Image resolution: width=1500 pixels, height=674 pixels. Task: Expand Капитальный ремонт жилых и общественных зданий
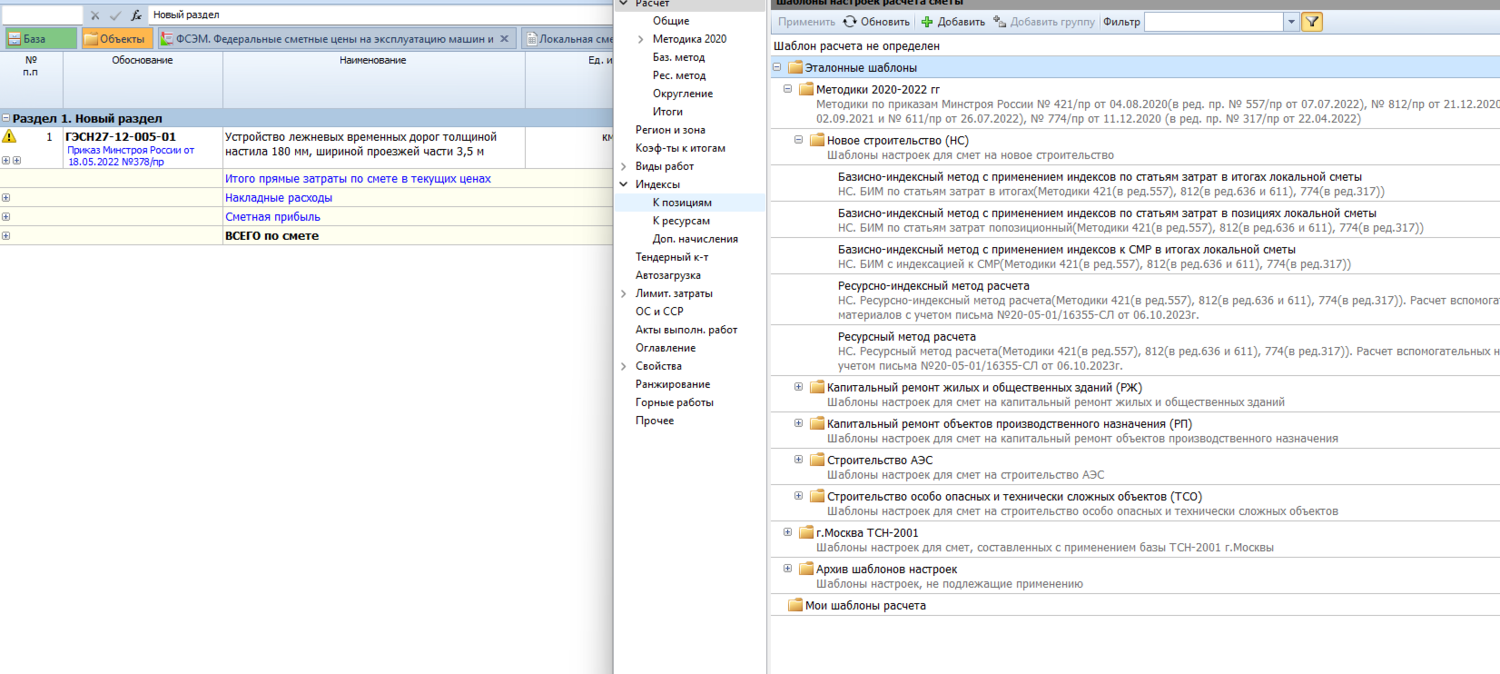[799, 387]
